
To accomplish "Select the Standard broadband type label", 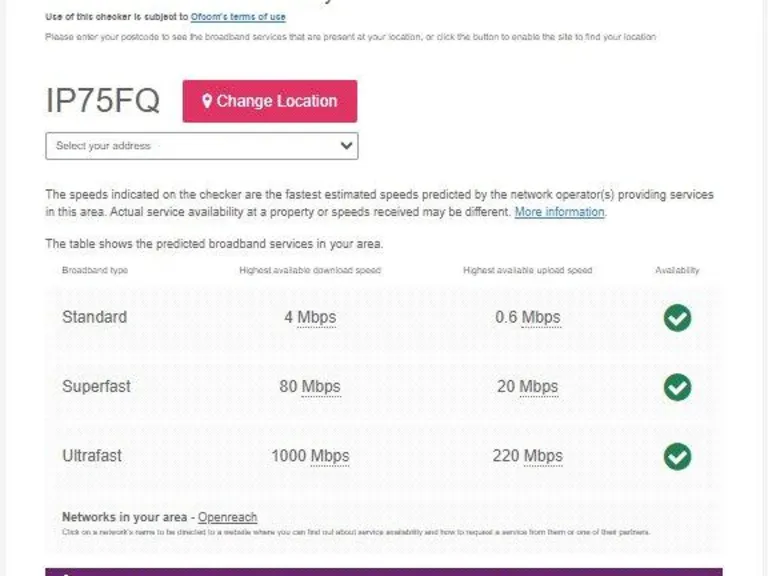I will [x=94, y=317].
